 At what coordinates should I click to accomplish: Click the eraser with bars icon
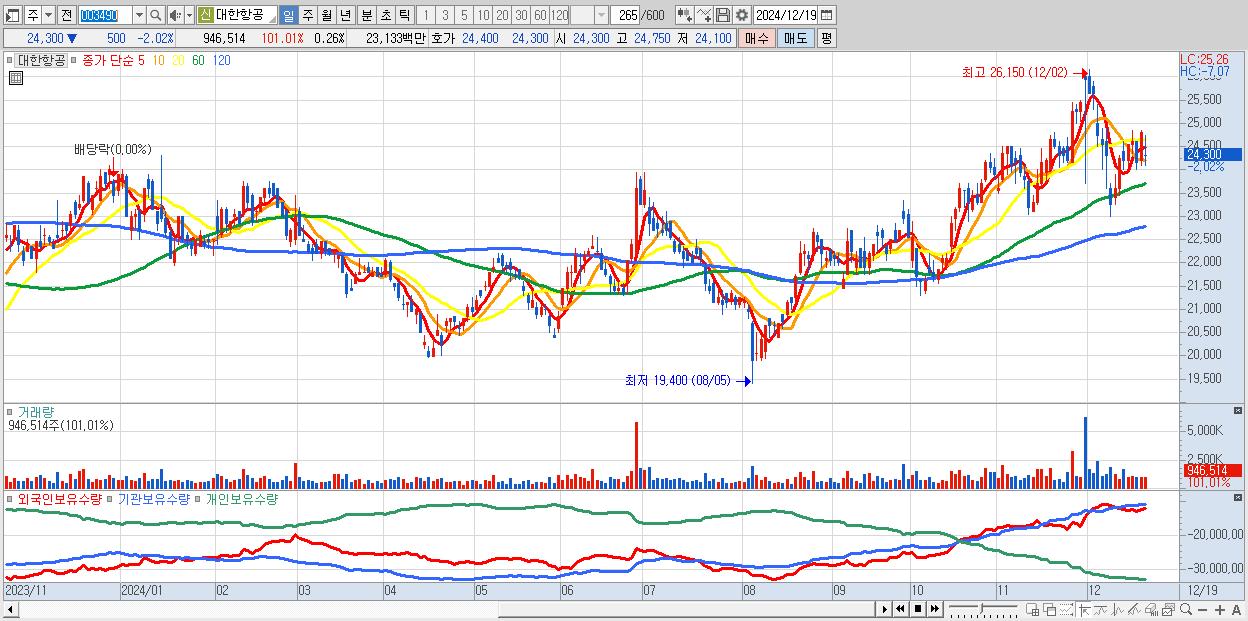(1151, 609)
